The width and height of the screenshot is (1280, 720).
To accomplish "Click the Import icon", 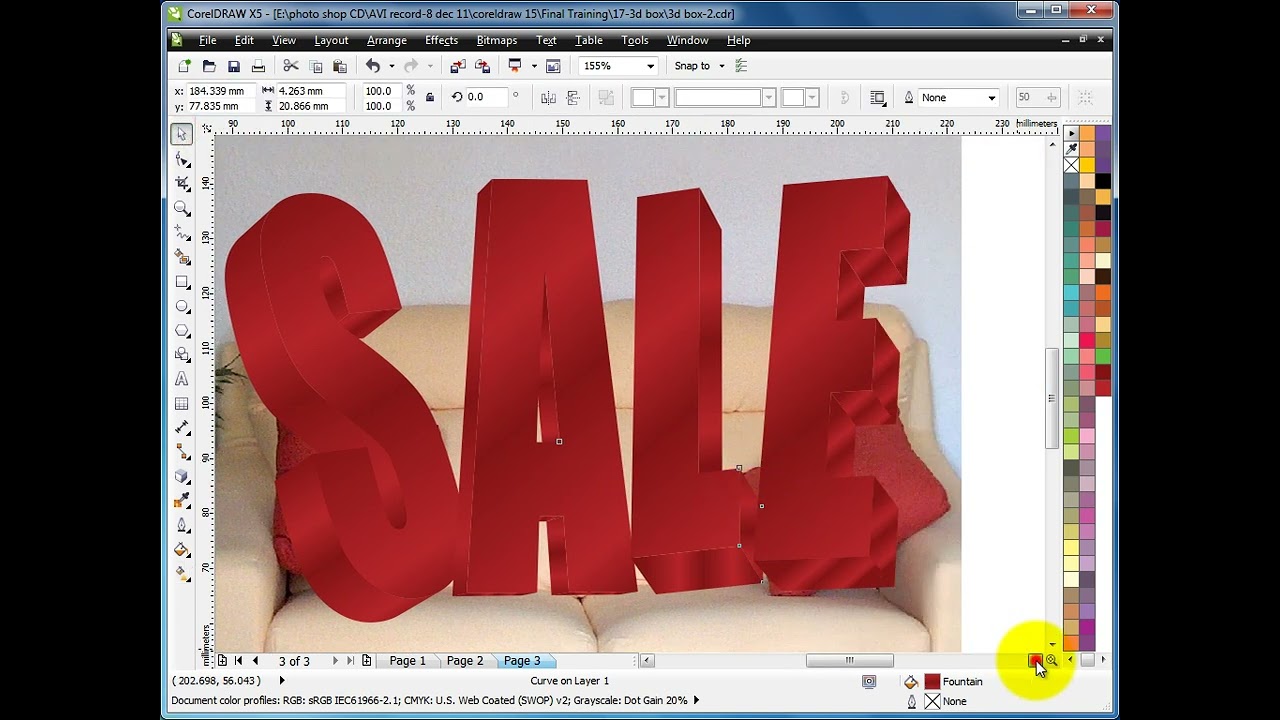I will pyautogui.click(x=458, y=66).
